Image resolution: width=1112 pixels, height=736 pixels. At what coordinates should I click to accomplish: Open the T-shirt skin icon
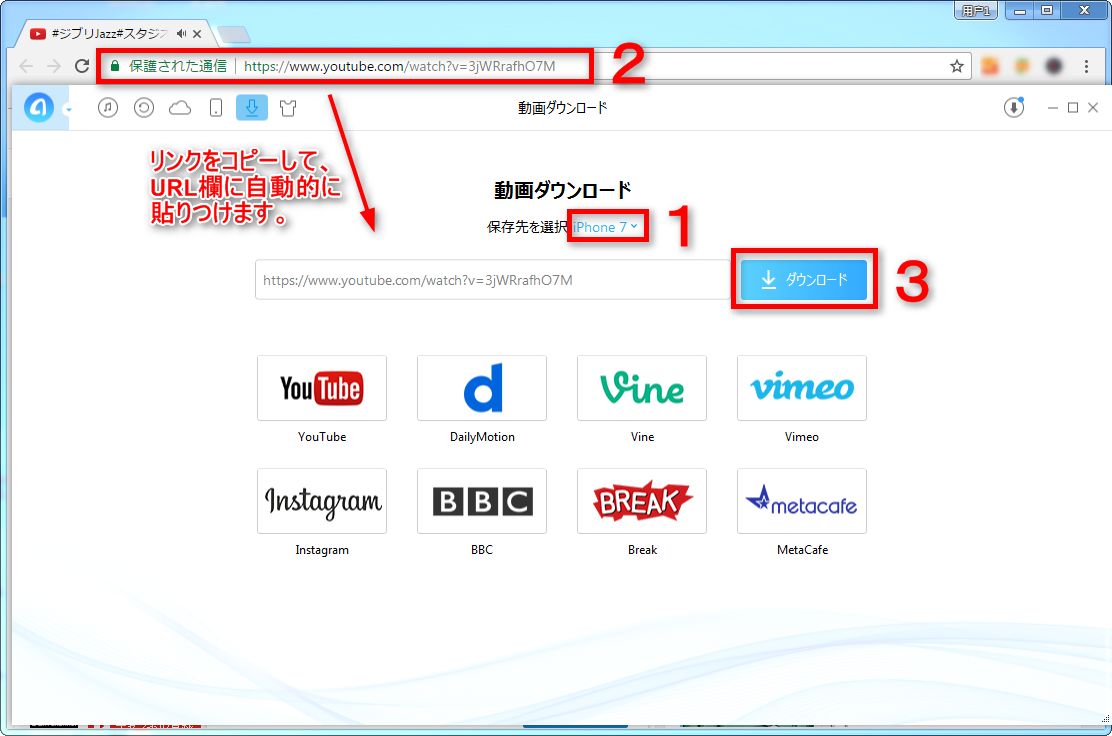point(288,108)
